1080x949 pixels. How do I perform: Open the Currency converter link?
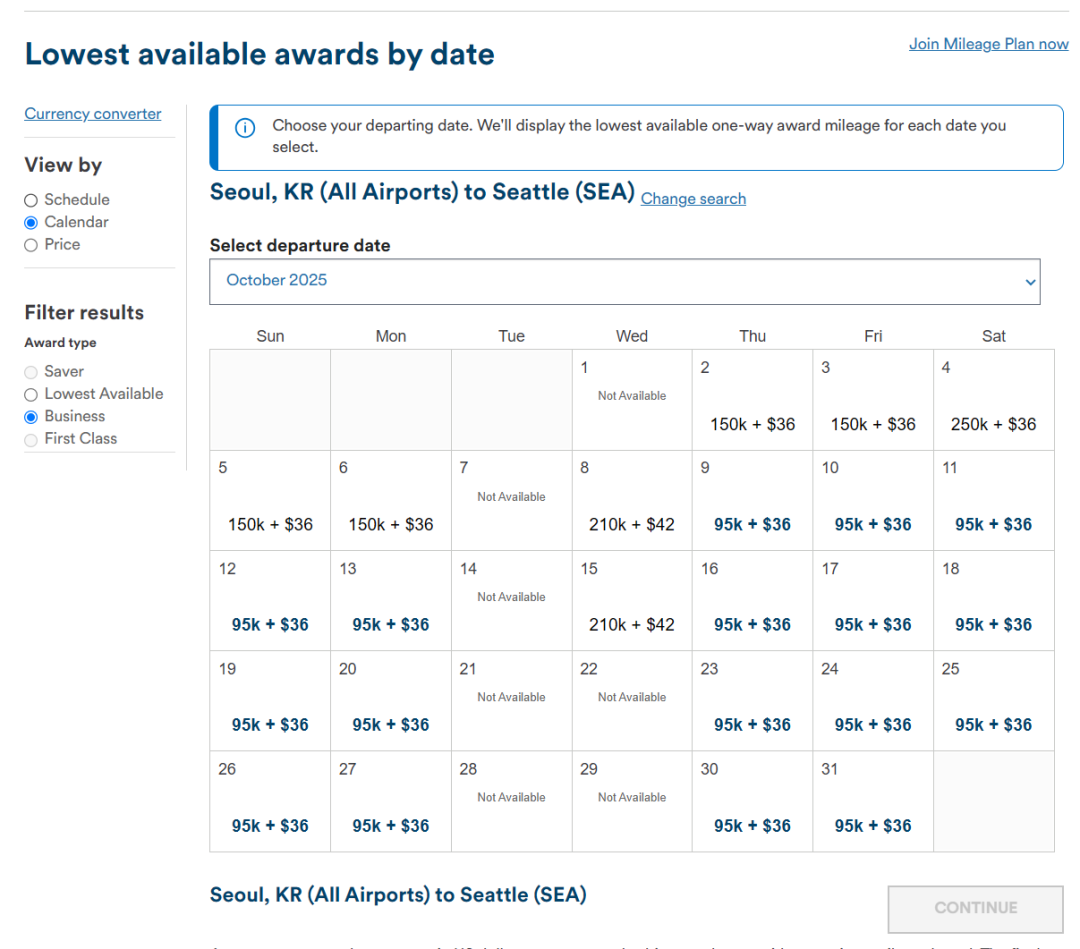point(93,114)
